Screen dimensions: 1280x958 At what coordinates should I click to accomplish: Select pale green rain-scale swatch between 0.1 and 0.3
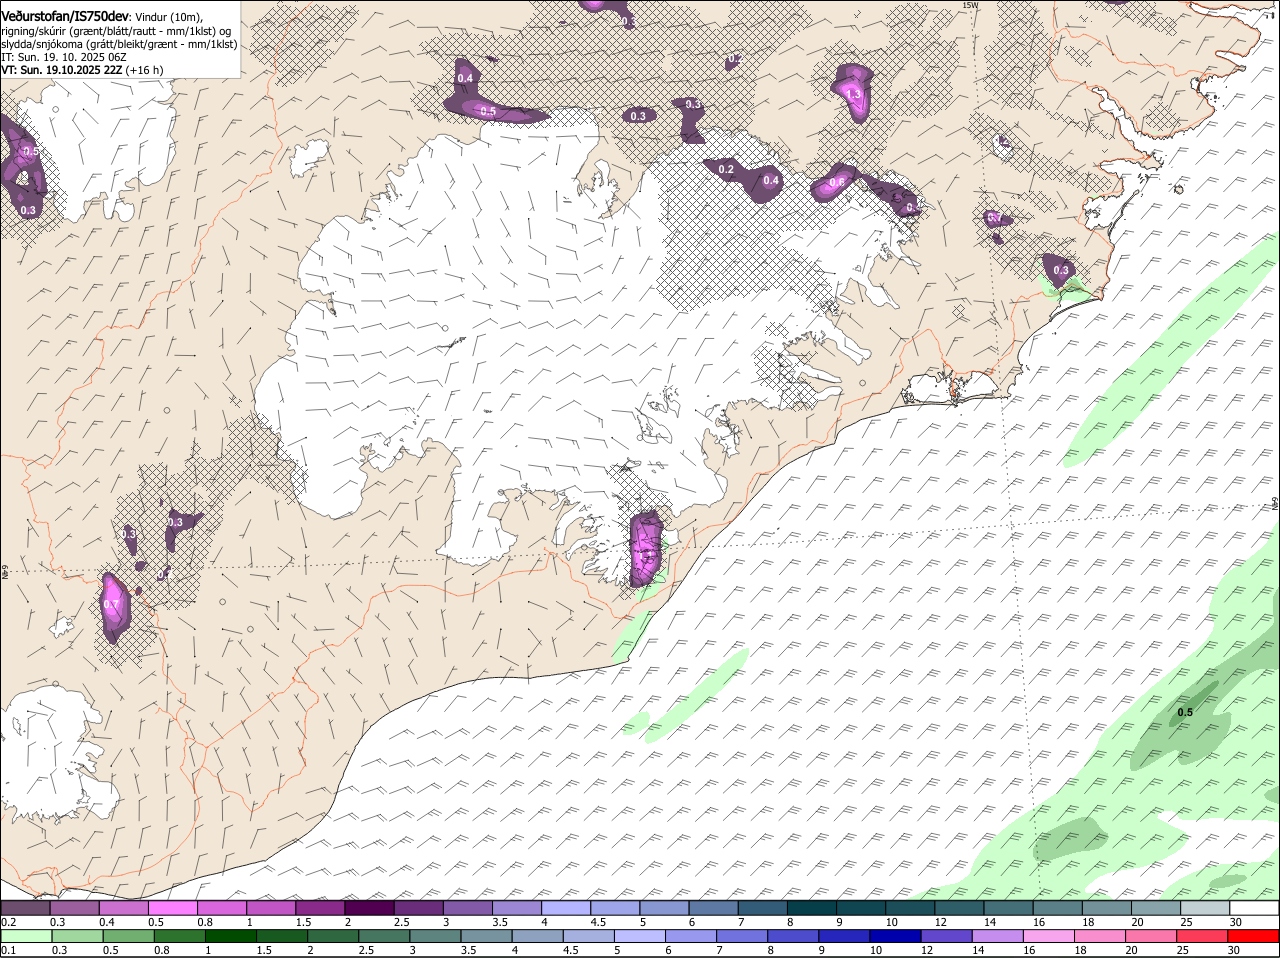tap(25, 936)
